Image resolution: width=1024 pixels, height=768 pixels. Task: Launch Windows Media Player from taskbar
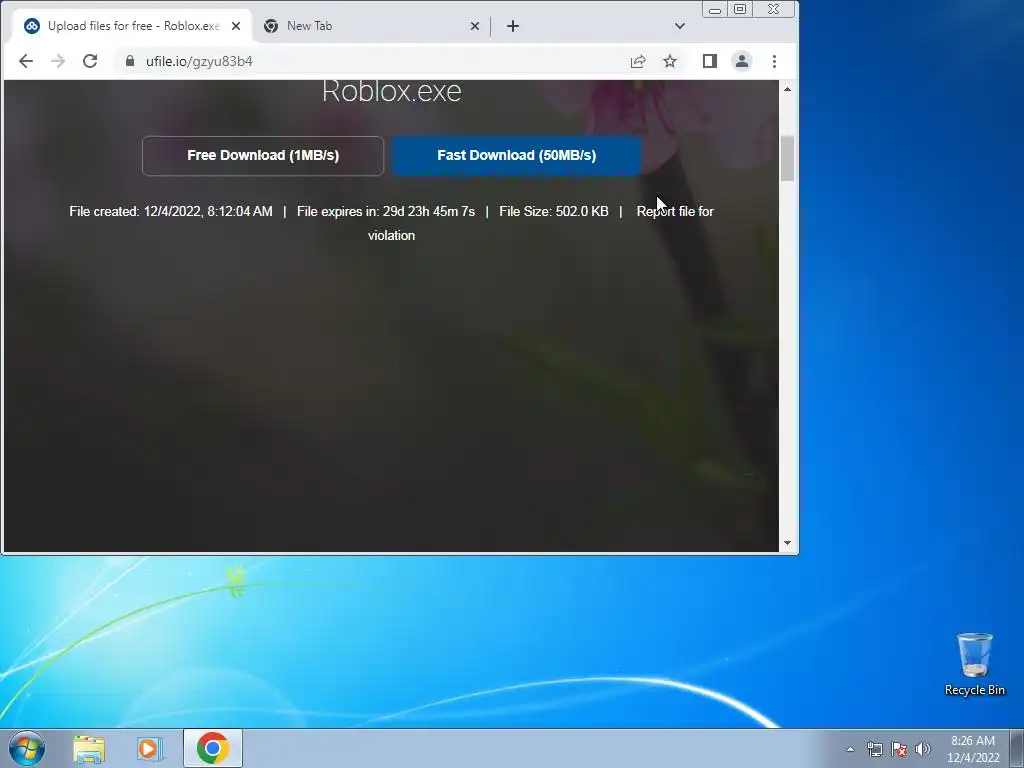coord(150,748)
